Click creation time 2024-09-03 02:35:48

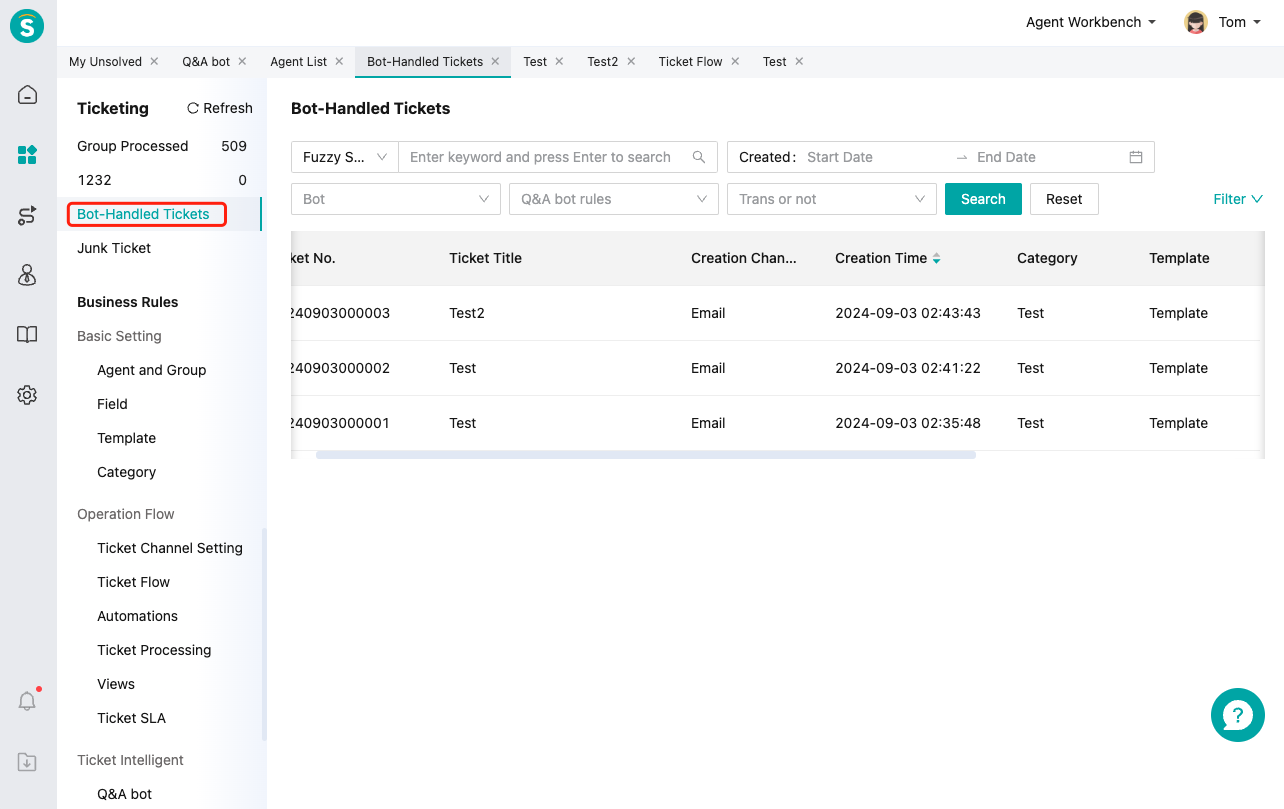908,423
